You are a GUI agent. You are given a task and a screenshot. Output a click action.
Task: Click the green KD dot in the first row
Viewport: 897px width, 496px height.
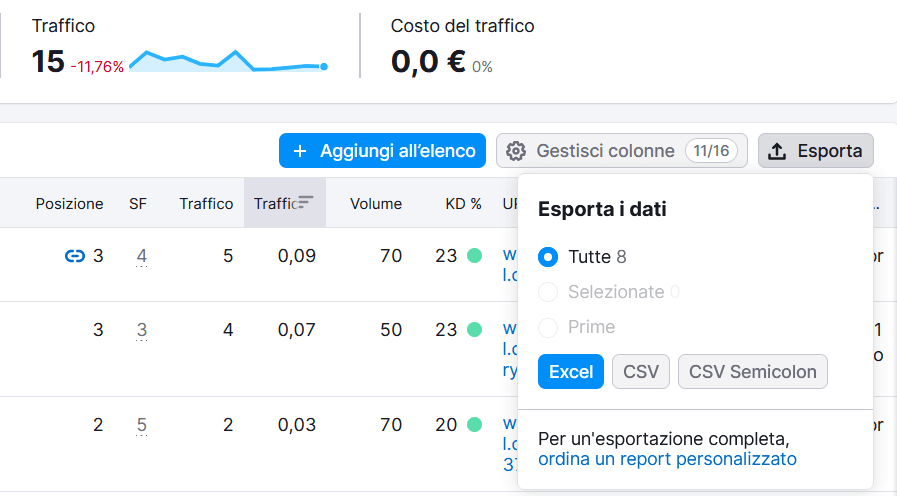pyautogui.click(x=474, y=256)
